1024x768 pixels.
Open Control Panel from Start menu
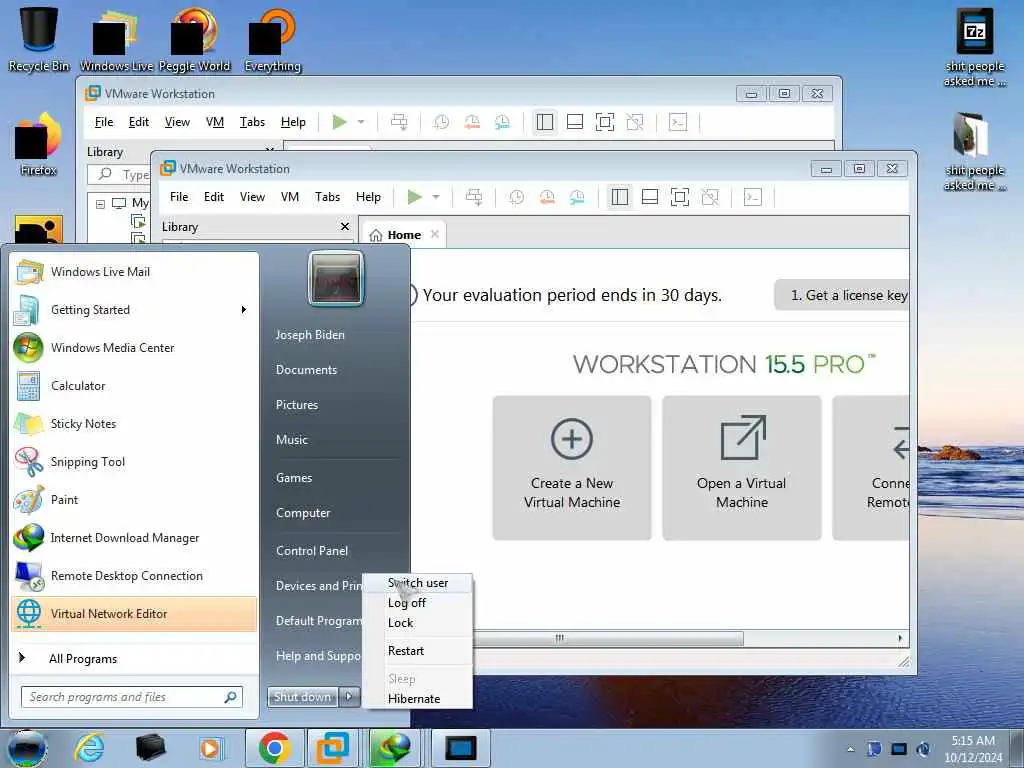(312, 551)
